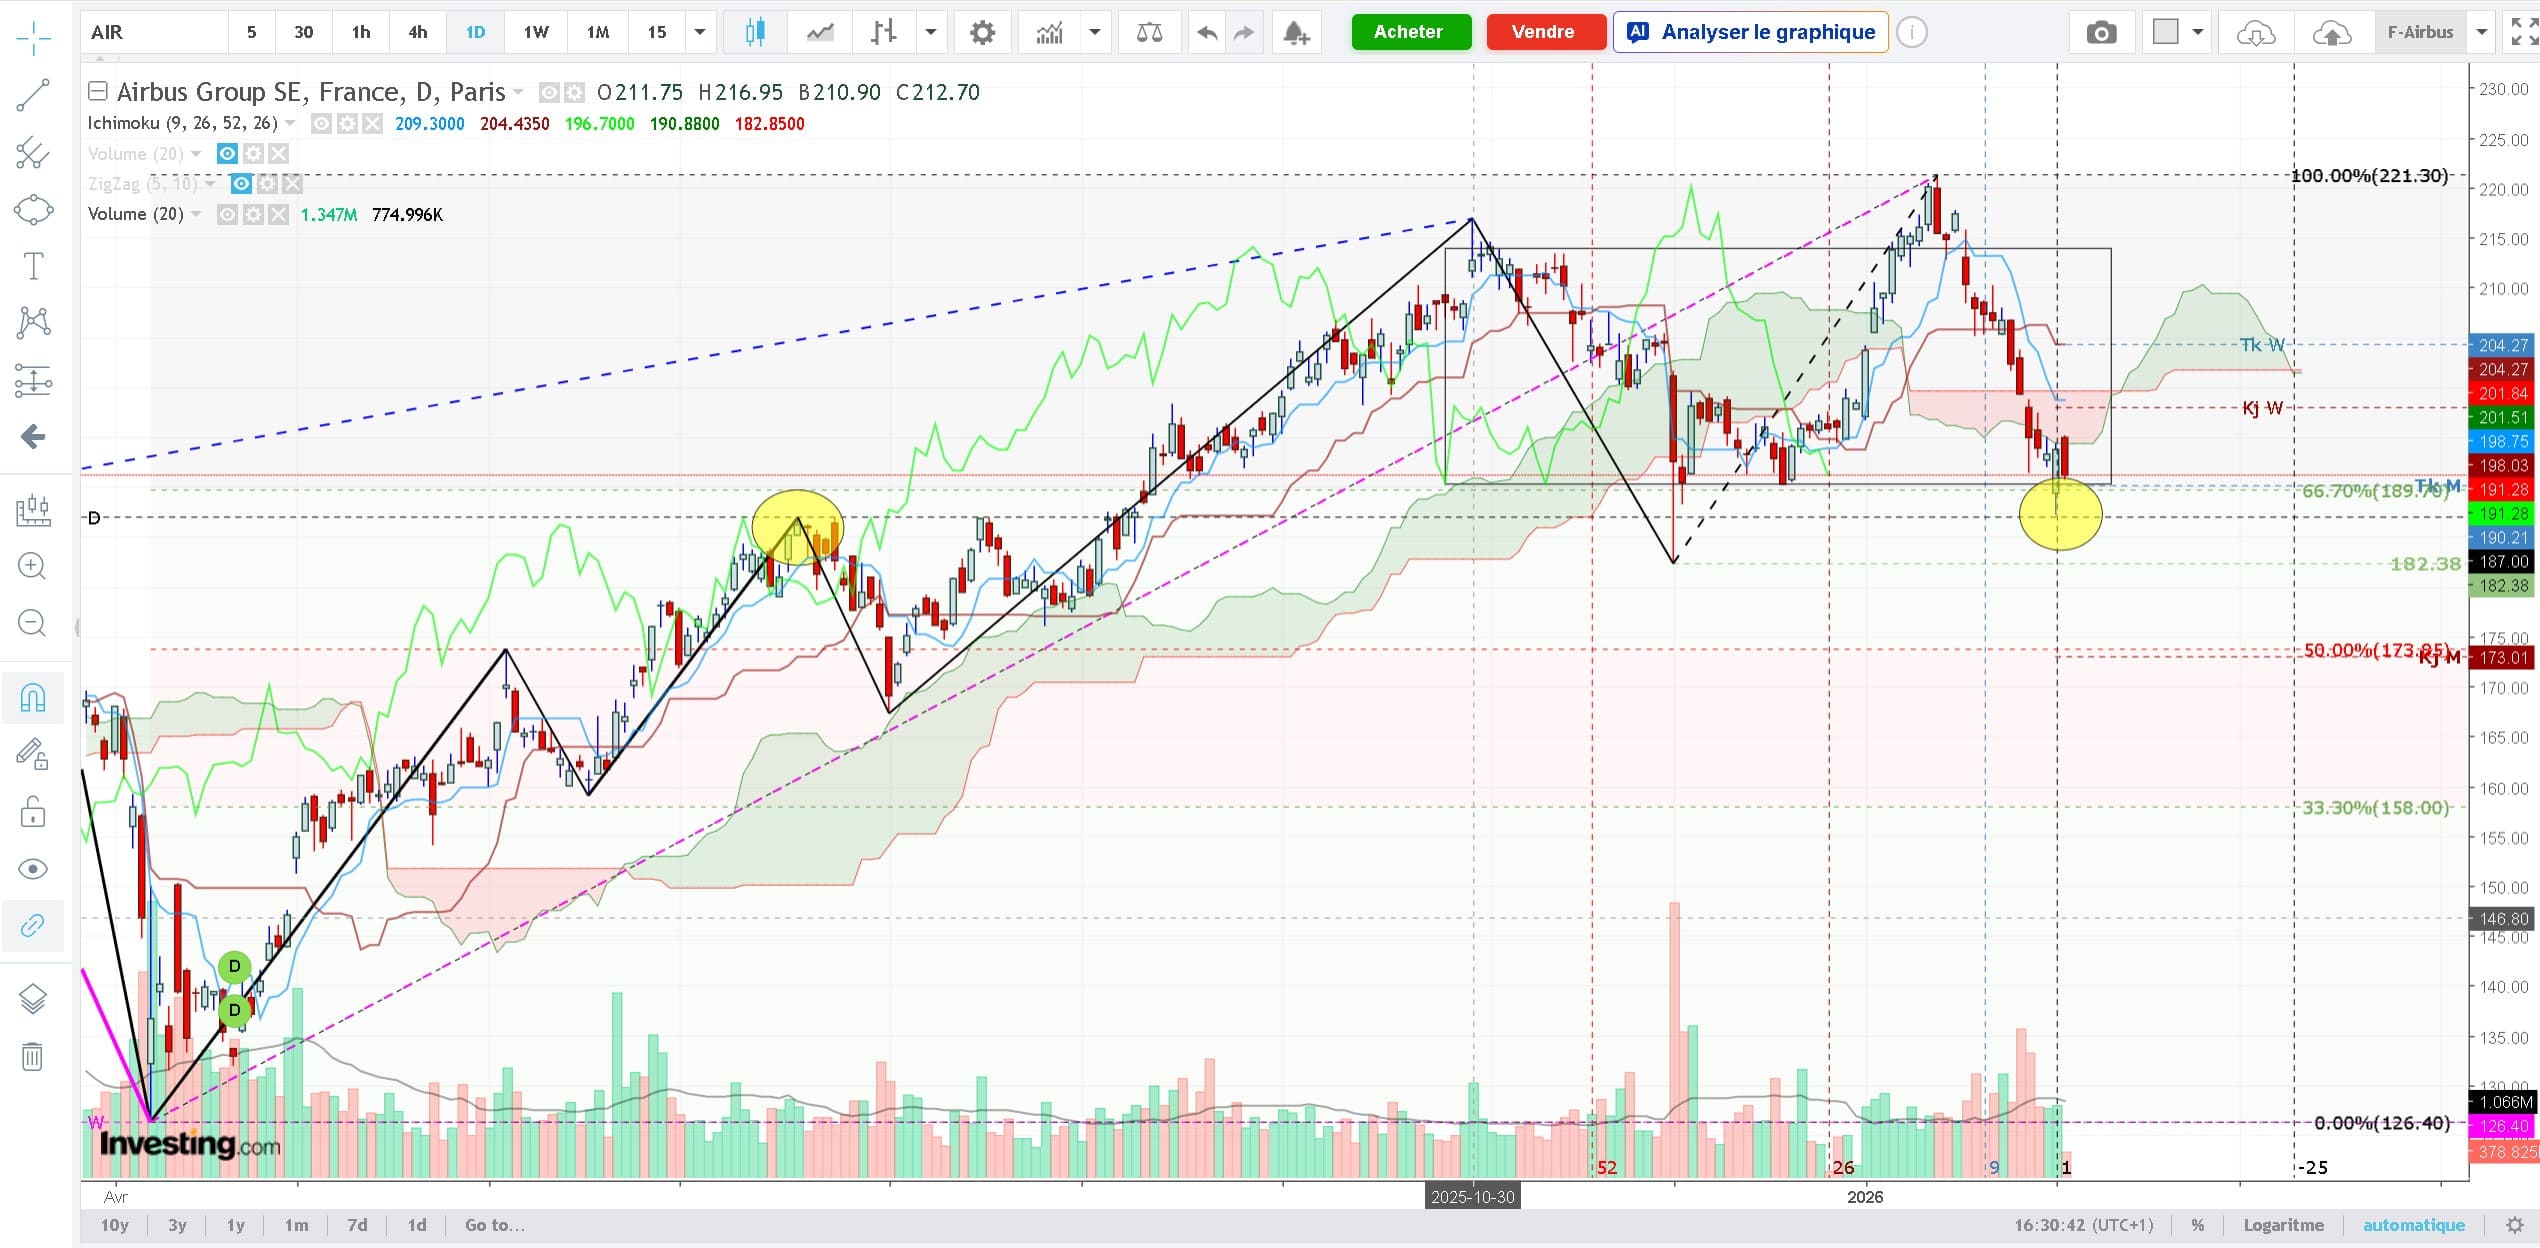The image size is (2540, 1248).
Task: Click the undo arrow in toolbar
Action: tap(1207, 33)
